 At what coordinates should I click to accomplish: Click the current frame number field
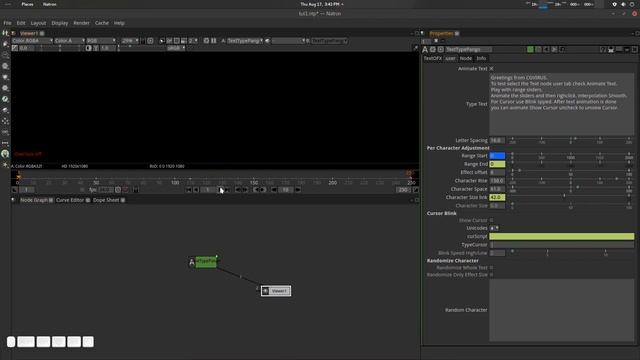[208, 190]
